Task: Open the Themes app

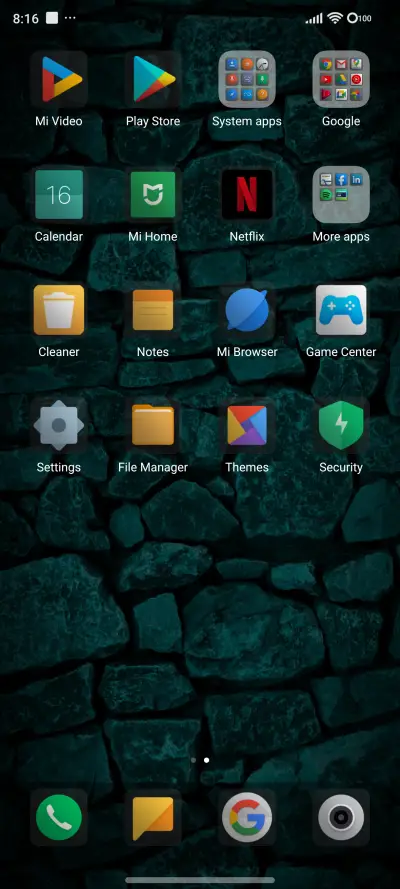Action: click(247, 425)
